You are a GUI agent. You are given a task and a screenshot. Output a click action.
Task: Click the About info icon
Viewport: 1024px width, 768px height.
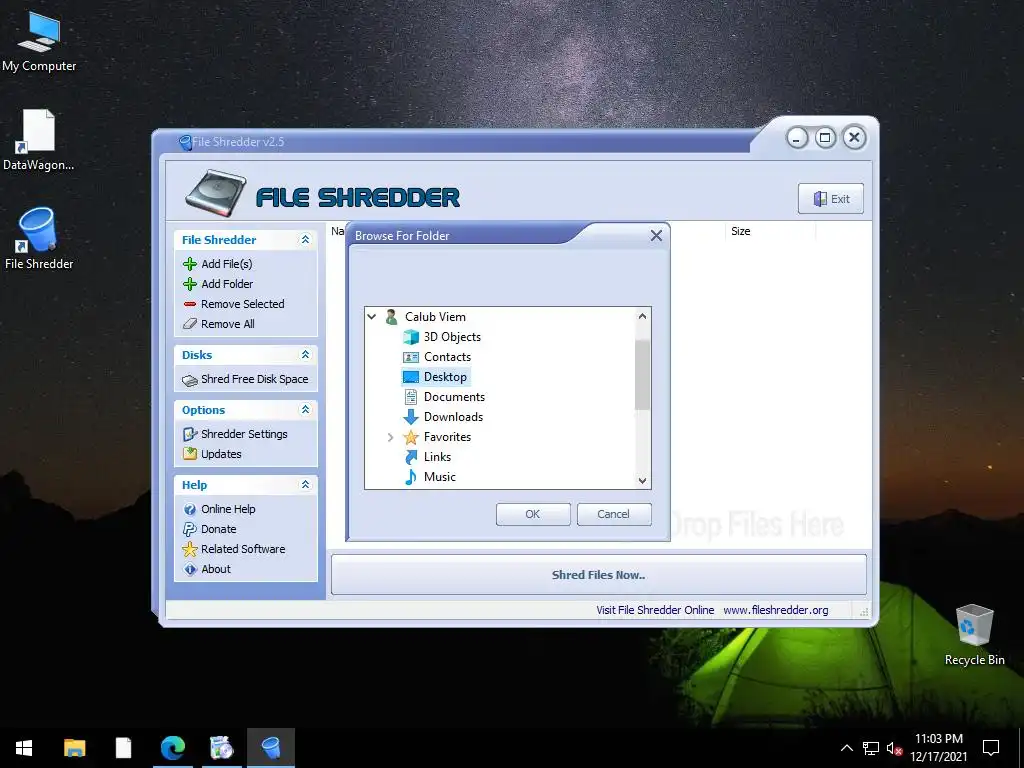coord(189,569)
